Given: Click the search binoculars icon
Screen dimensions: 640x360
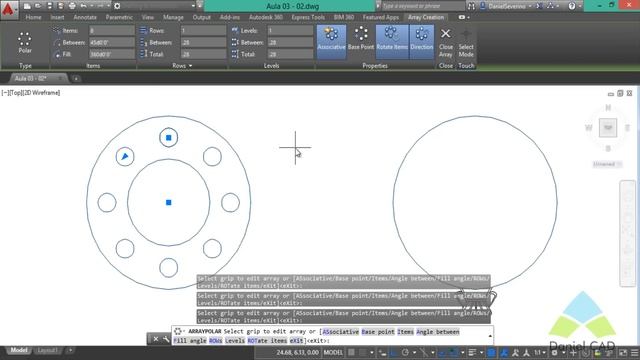Looking at the screenshot, I should point(471,6).
